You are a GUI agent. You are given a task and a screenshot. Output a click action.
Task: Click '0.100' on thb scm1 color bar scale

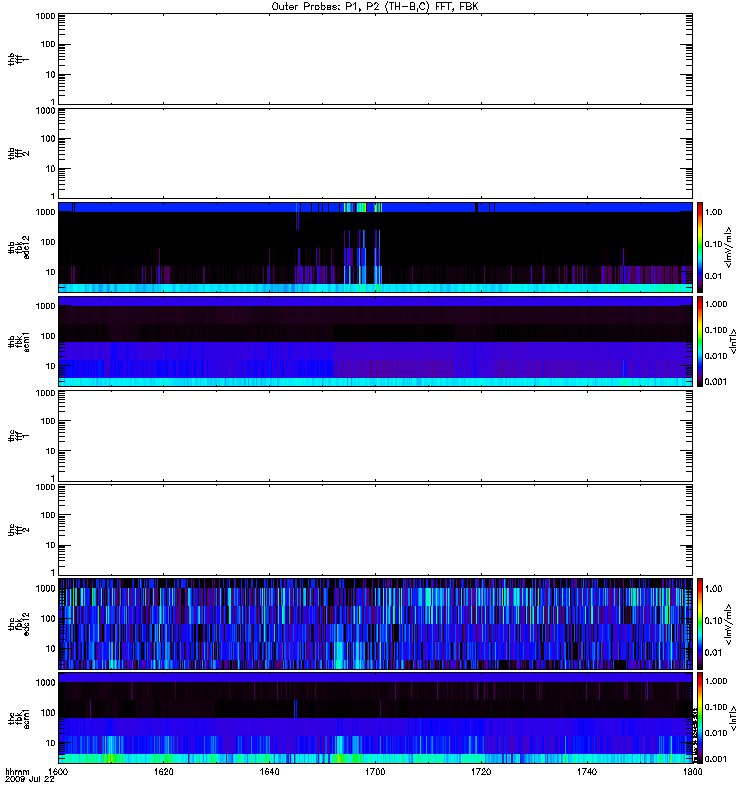coord(716,330)
